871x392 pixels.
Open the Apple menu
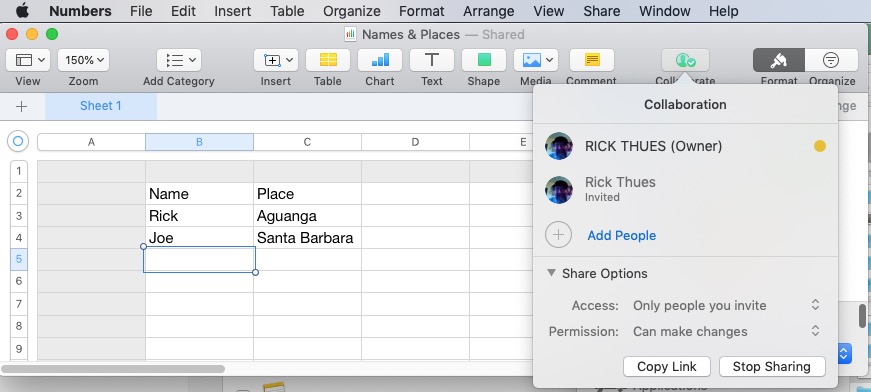tap(22, 11)
